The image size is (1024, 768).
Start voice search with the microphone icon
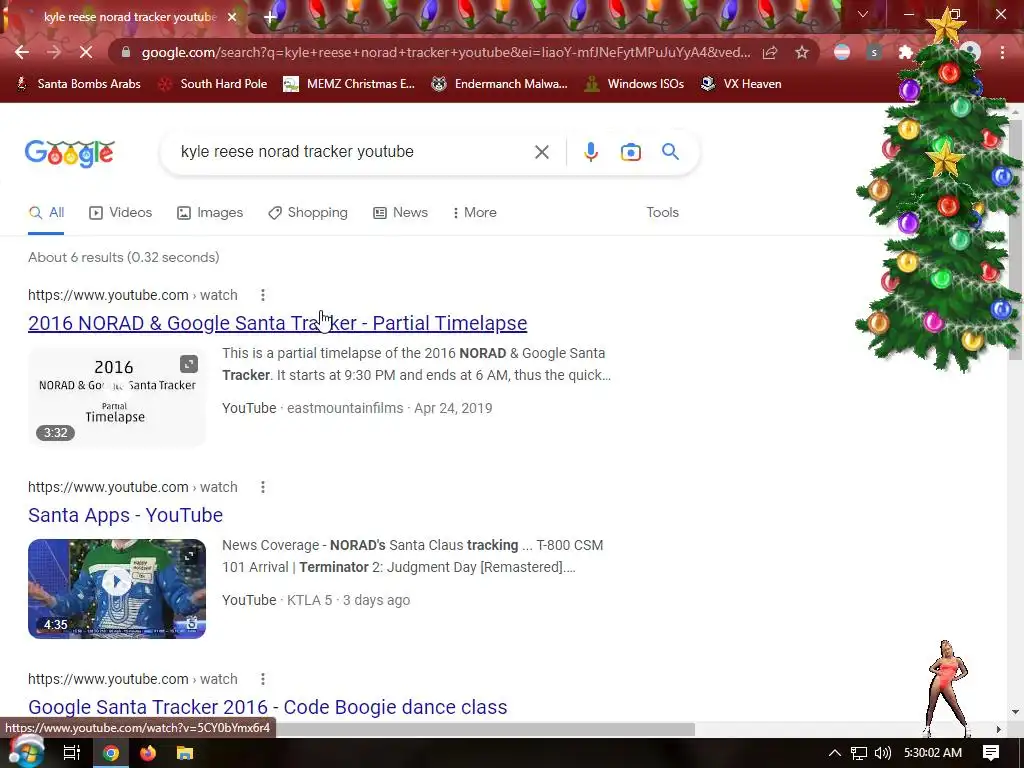590,152
